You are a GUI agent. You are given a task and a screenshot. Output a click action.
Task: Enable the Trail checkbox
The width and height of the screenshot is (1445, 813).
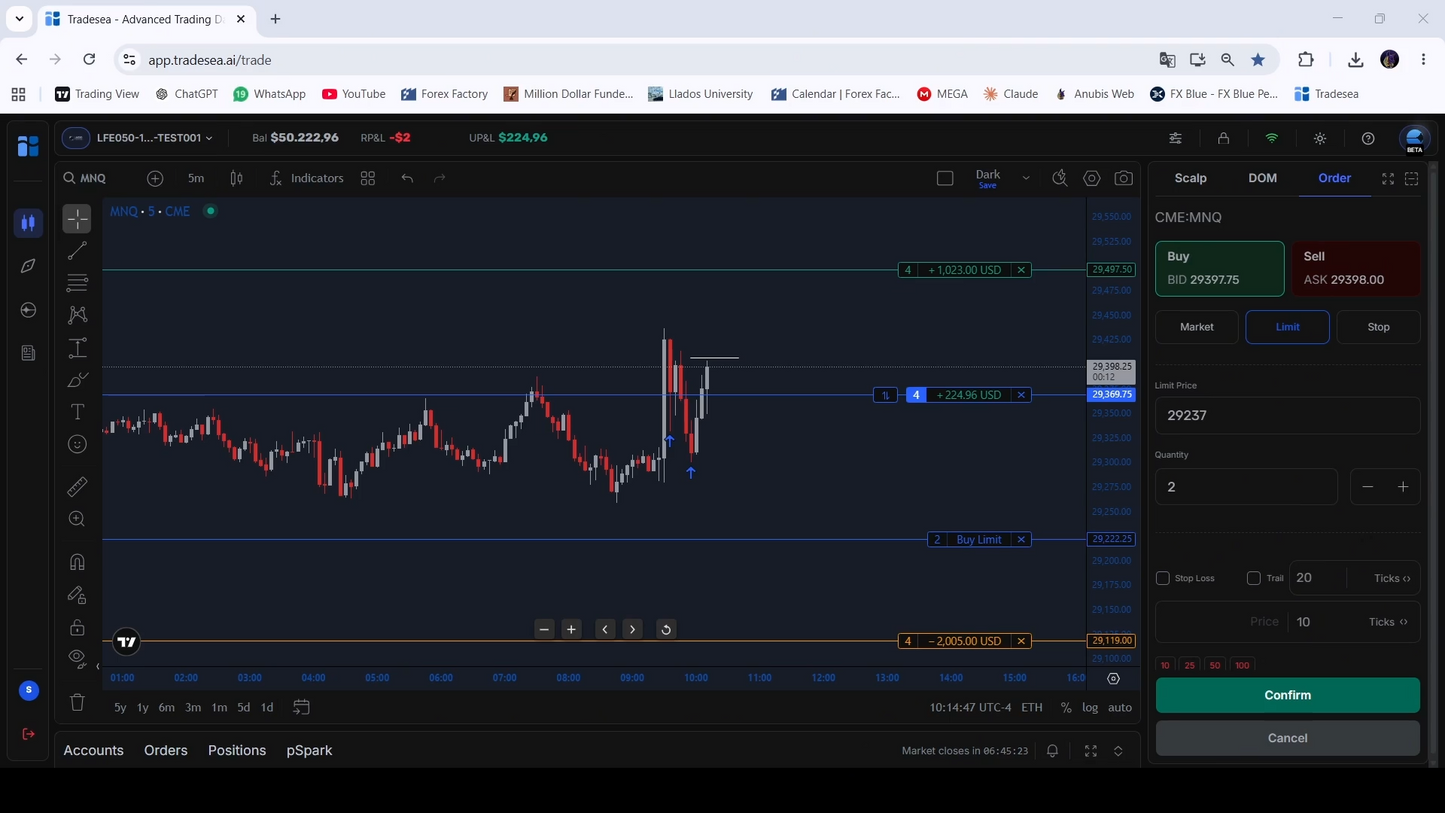pos(1253,578)
